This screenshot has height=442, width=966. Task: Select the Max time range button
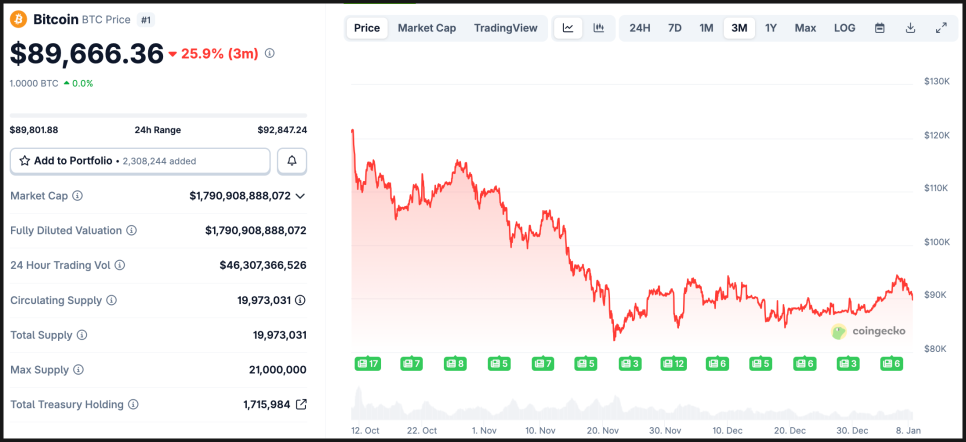(805, 28)
